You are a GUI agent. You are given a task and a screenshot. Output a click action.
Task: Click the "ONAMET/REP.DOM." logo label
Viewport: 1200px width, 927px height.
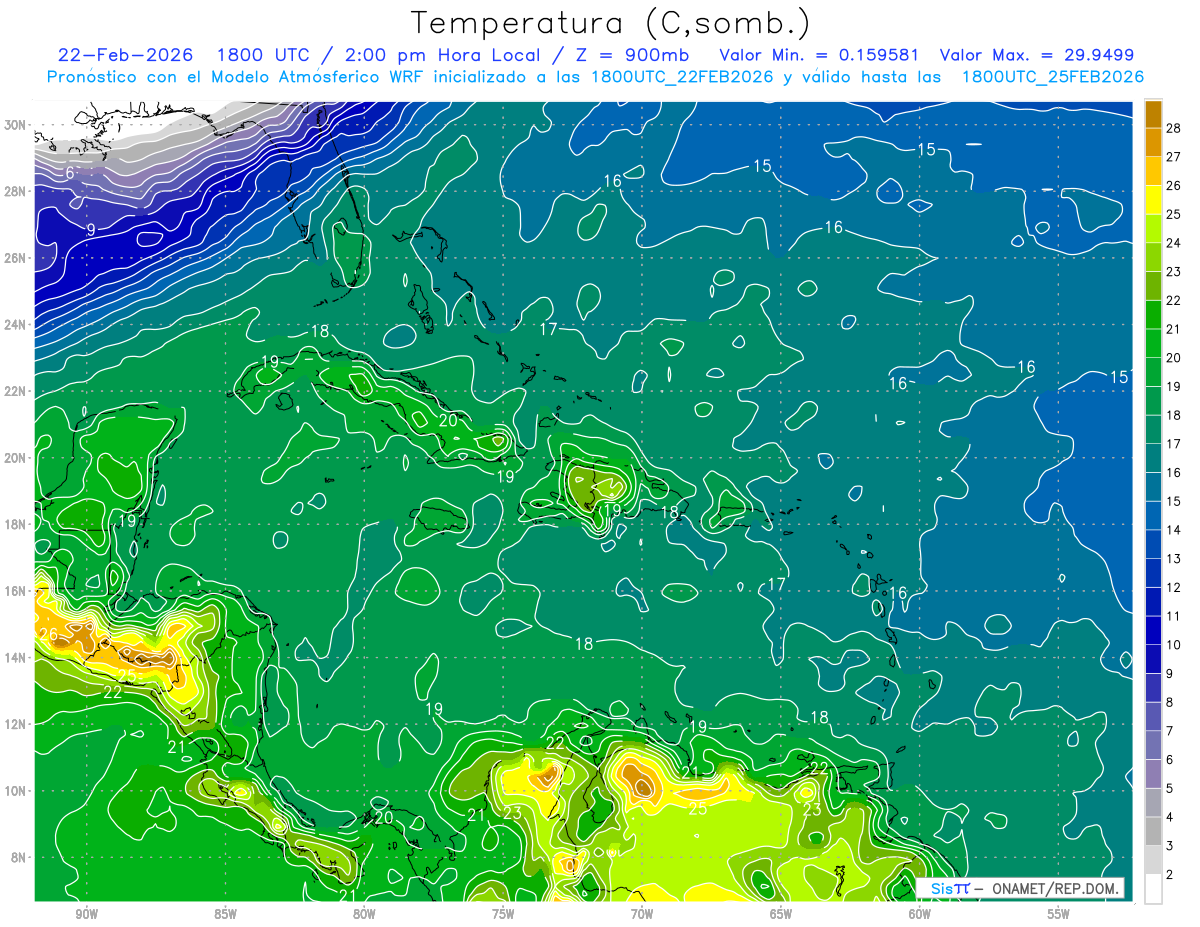click(1054, 888)
